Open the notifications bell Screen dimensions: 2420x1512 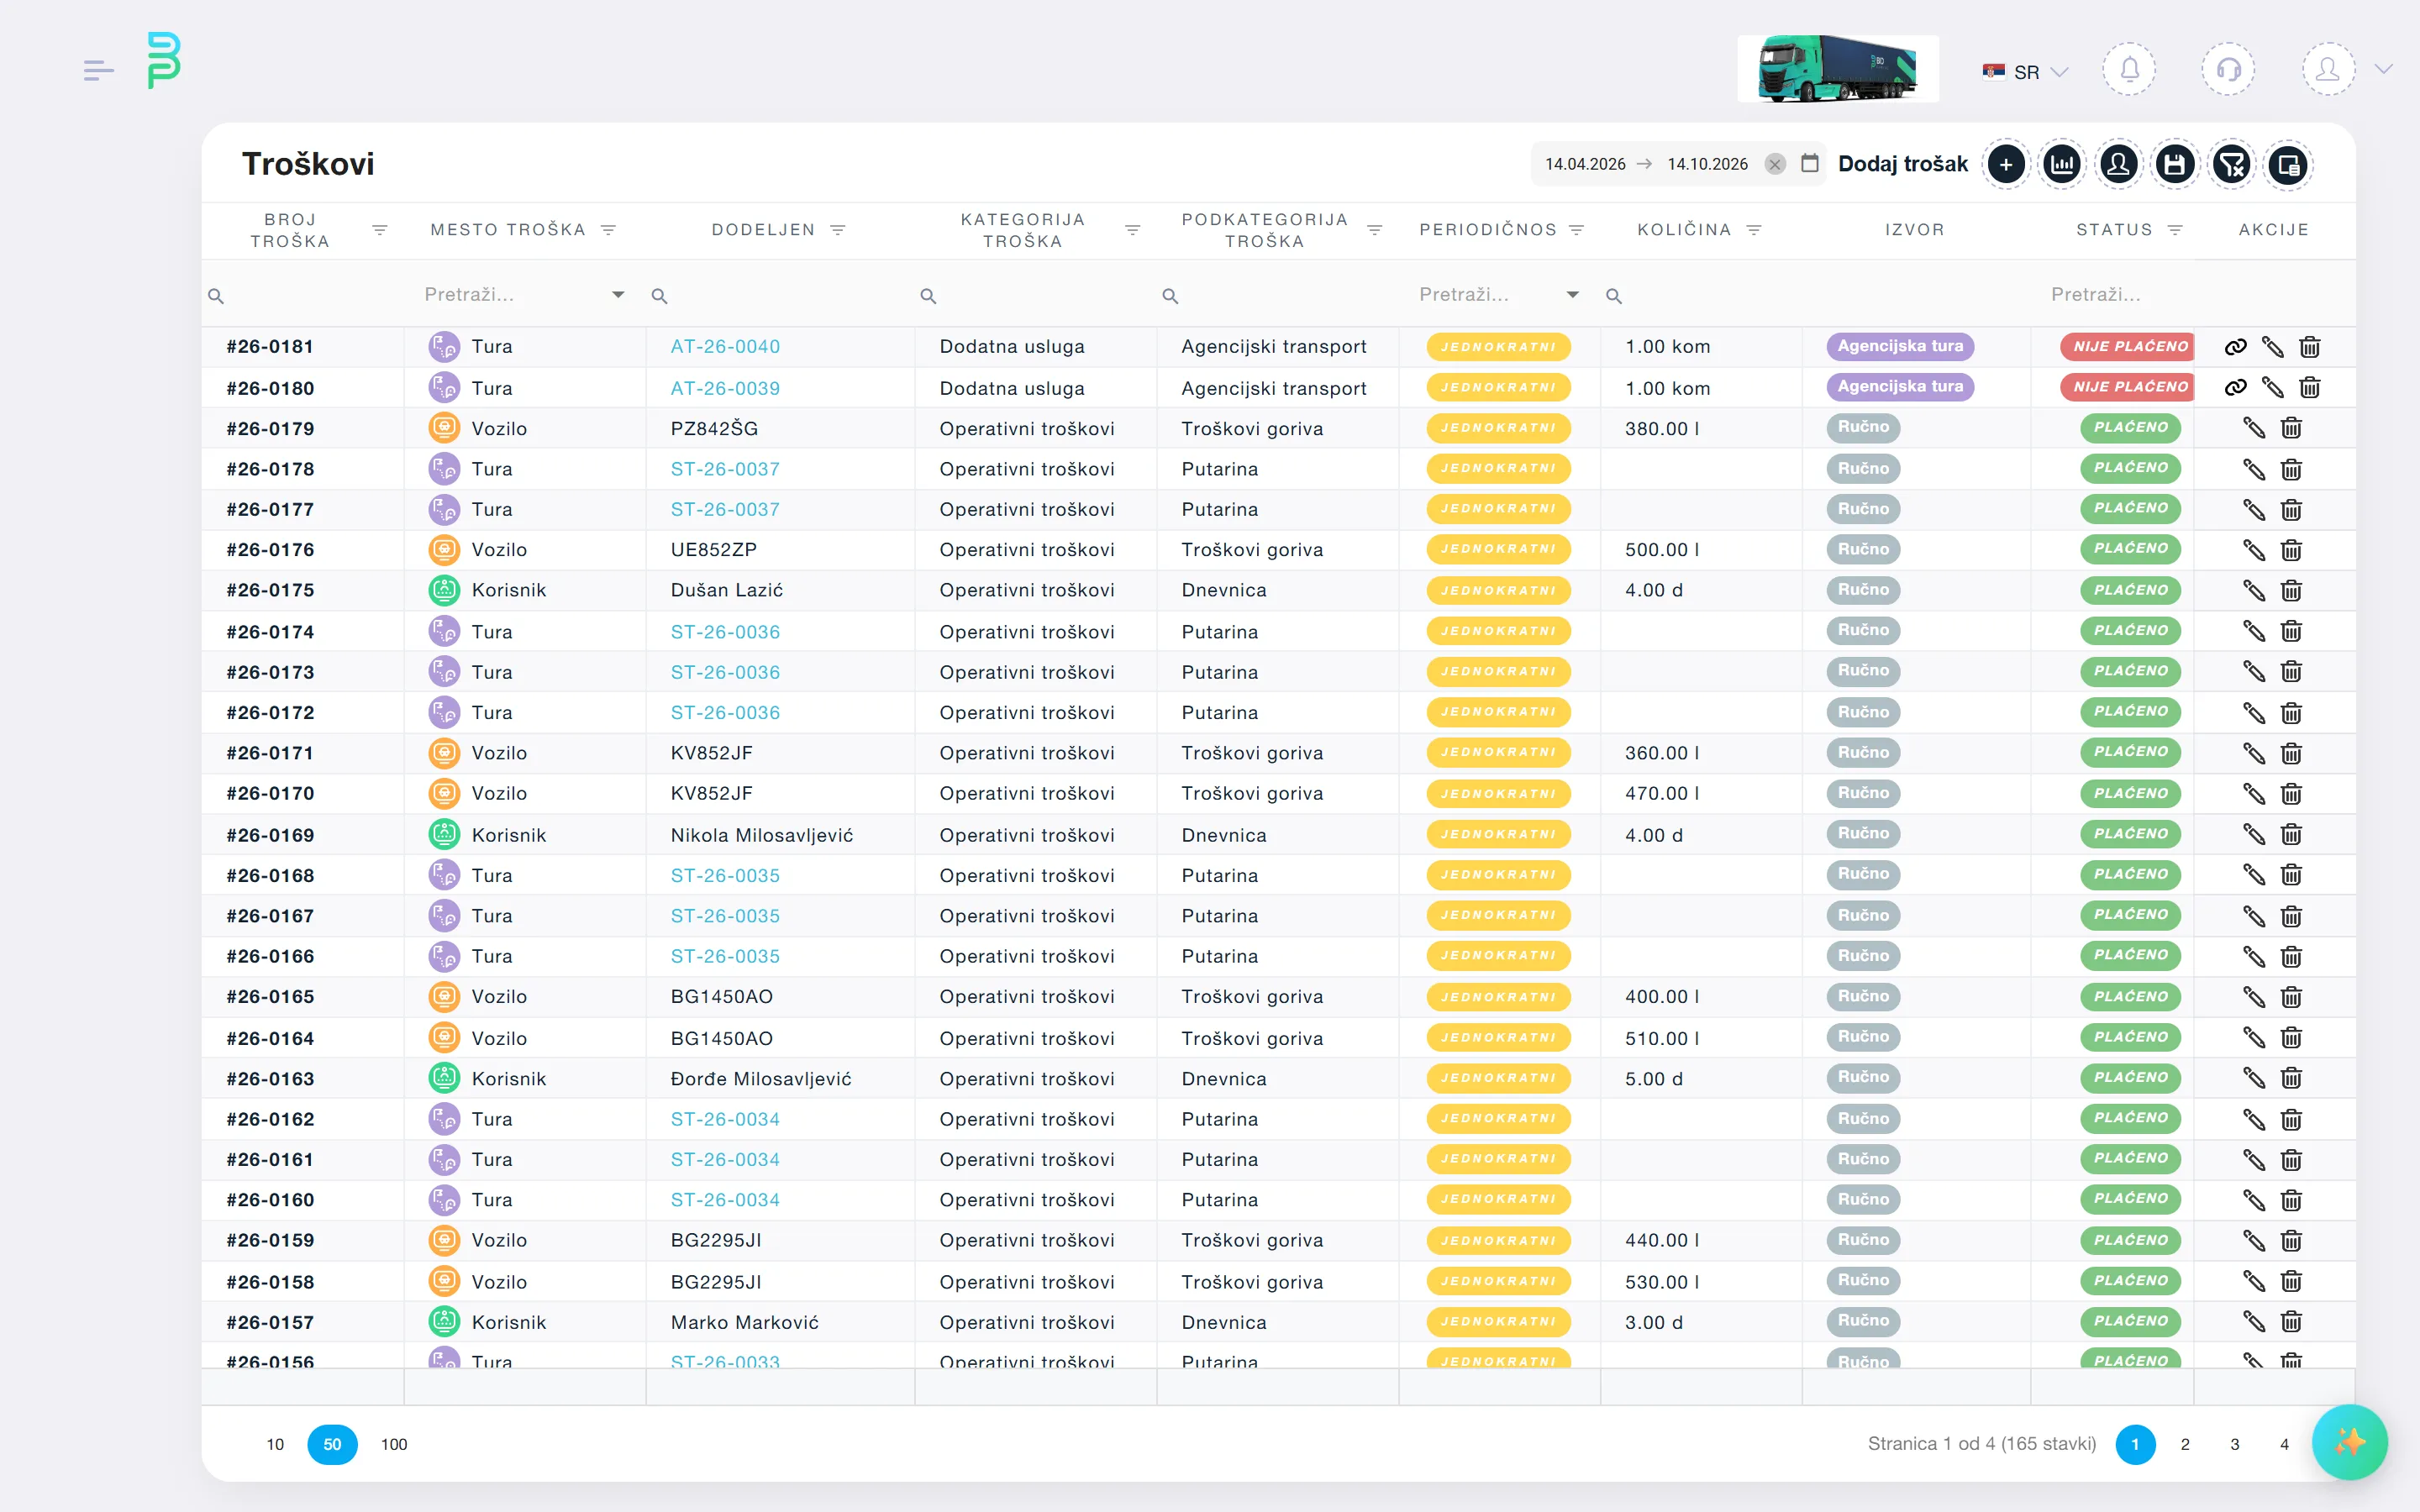pyautogui.click(x=2129, y=69)
